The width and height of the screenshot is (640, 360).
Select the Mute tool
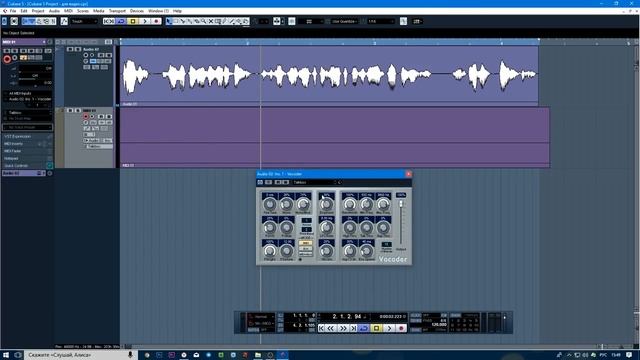(211, 21)
